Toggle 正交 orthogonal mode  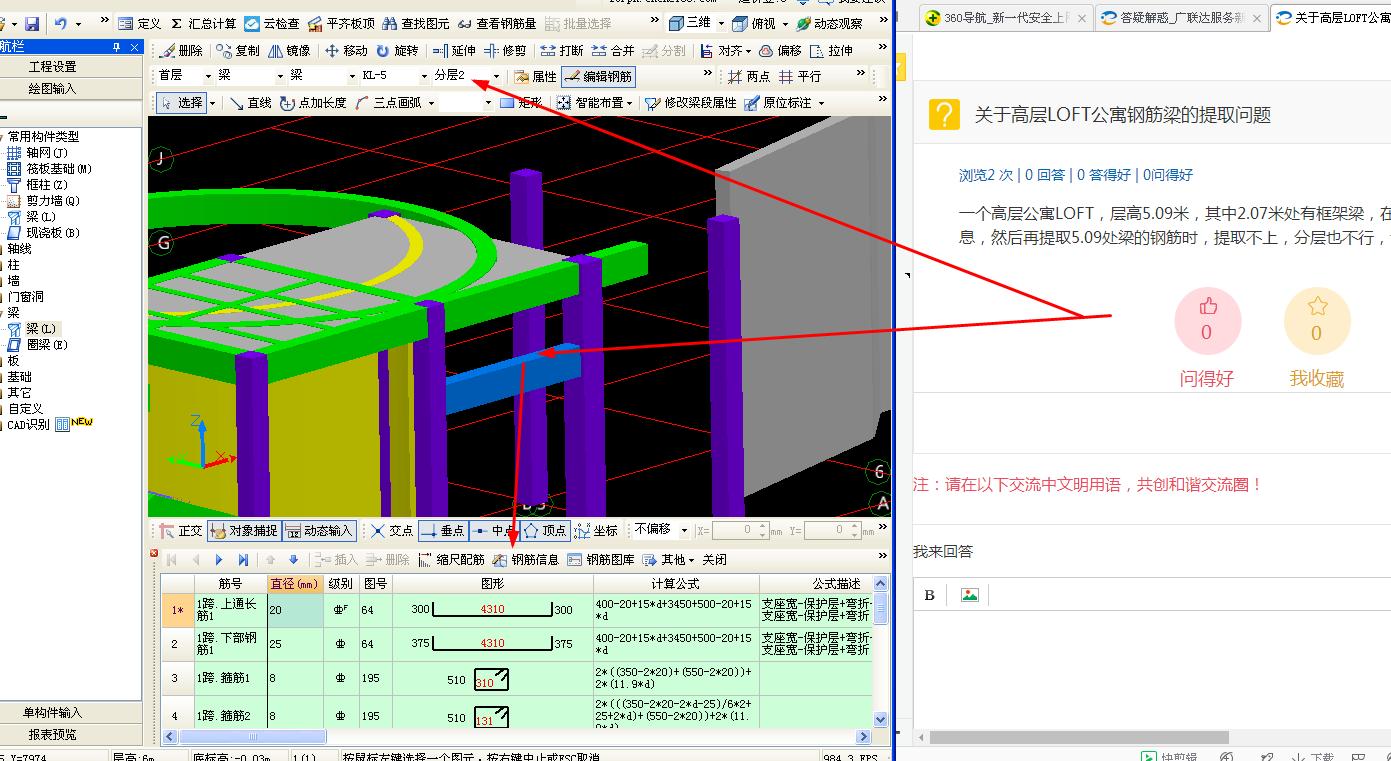pos(181,531)
